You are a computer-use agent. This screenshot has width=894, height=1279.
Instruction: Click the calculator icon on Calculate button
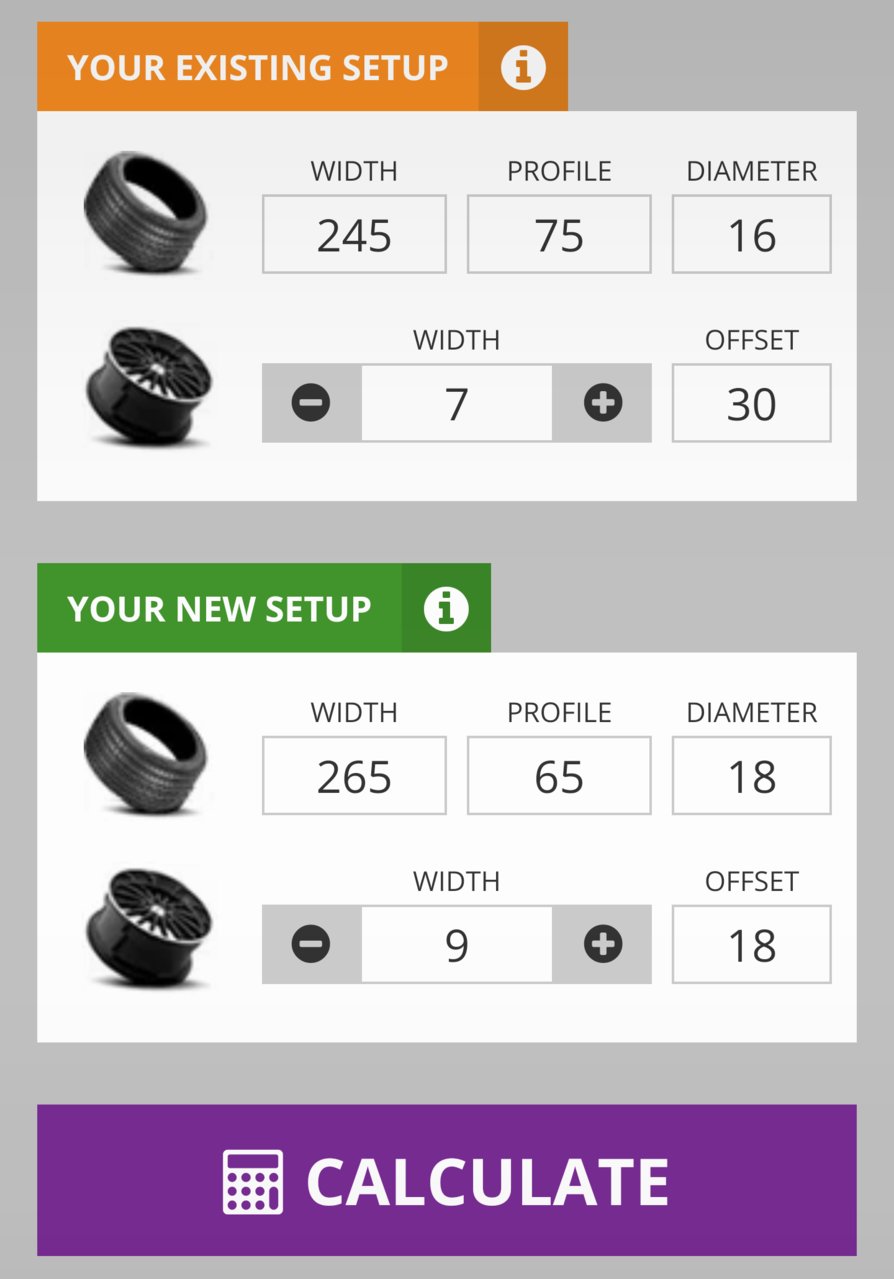[253, 1181]
